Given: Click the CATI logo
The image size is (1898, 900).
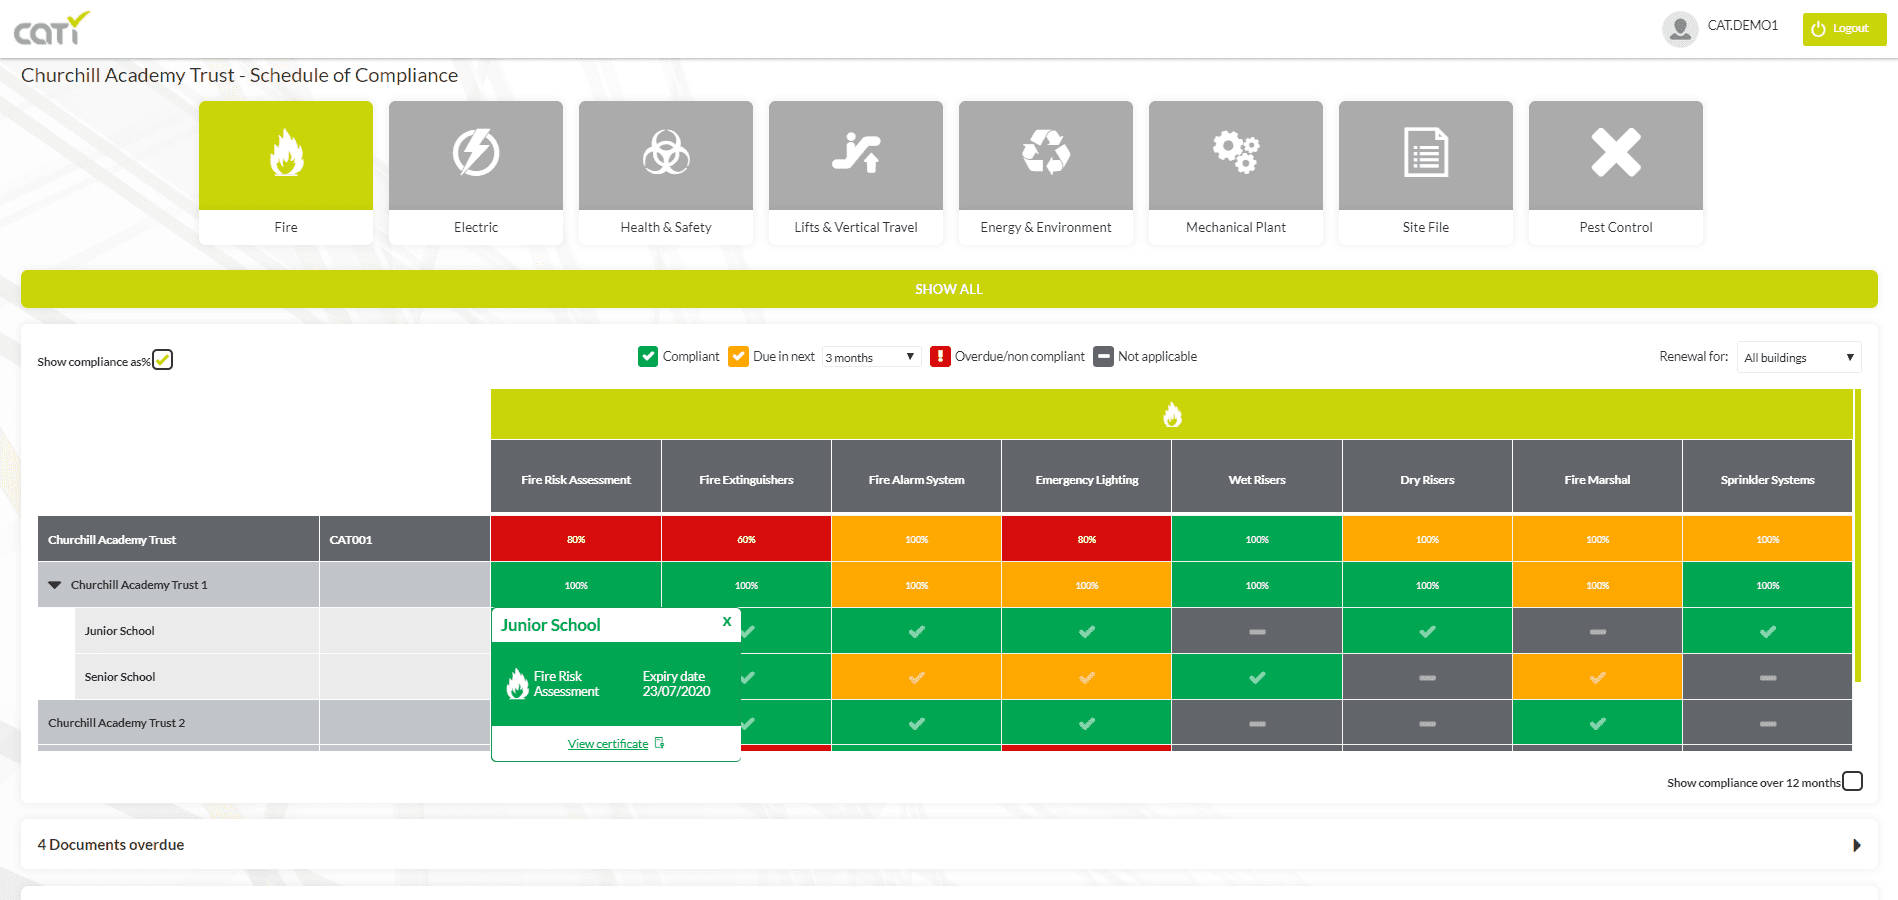Looking at the screenshot, I should pyautogui.click(x=51, y=29).
